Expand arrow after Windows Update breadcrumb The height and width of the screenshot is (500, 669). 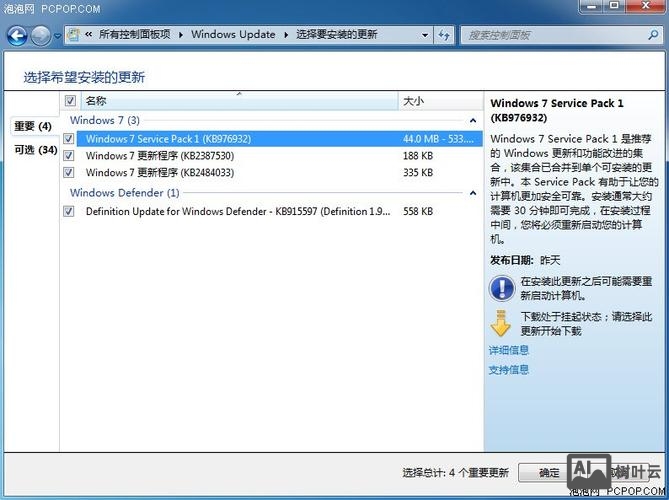pos(286,35)
